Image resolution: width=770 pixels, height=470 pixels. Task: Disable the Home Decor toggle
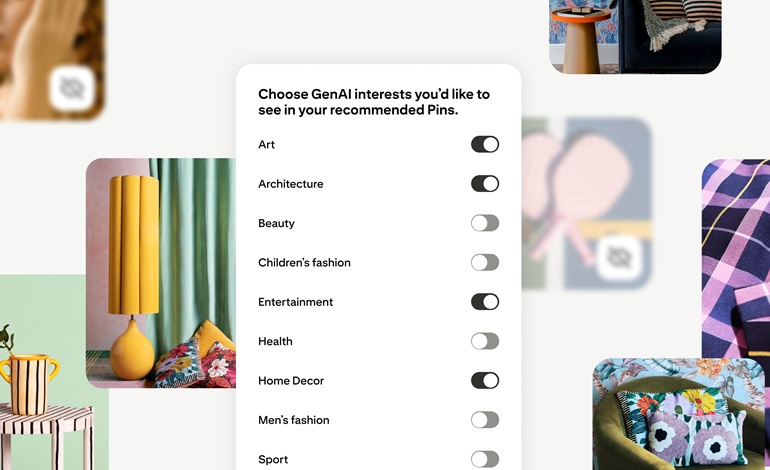coord(485,380)
